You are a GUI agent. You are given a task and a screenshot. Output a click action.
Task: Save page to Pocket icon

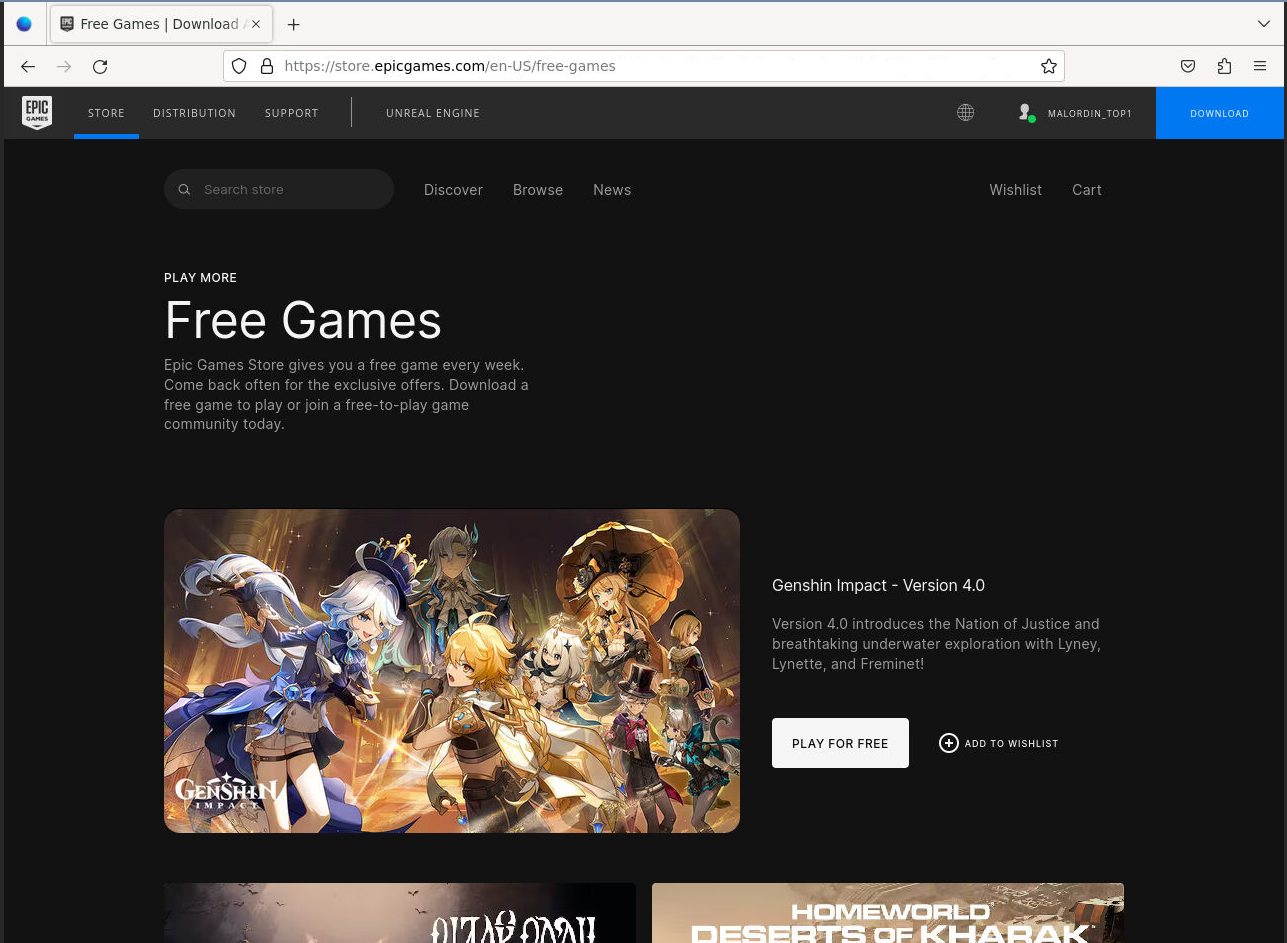coord(1187,66)
